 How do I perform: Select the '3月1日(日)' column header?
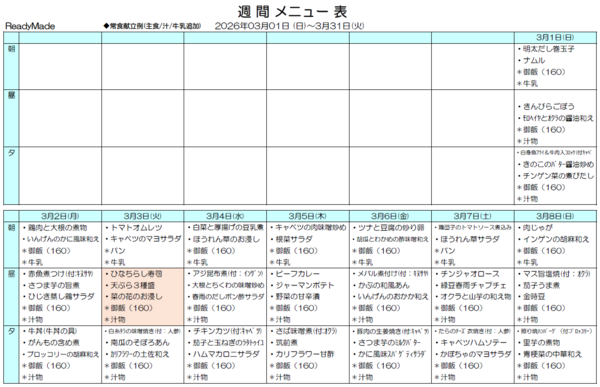(x=555, y=37)
